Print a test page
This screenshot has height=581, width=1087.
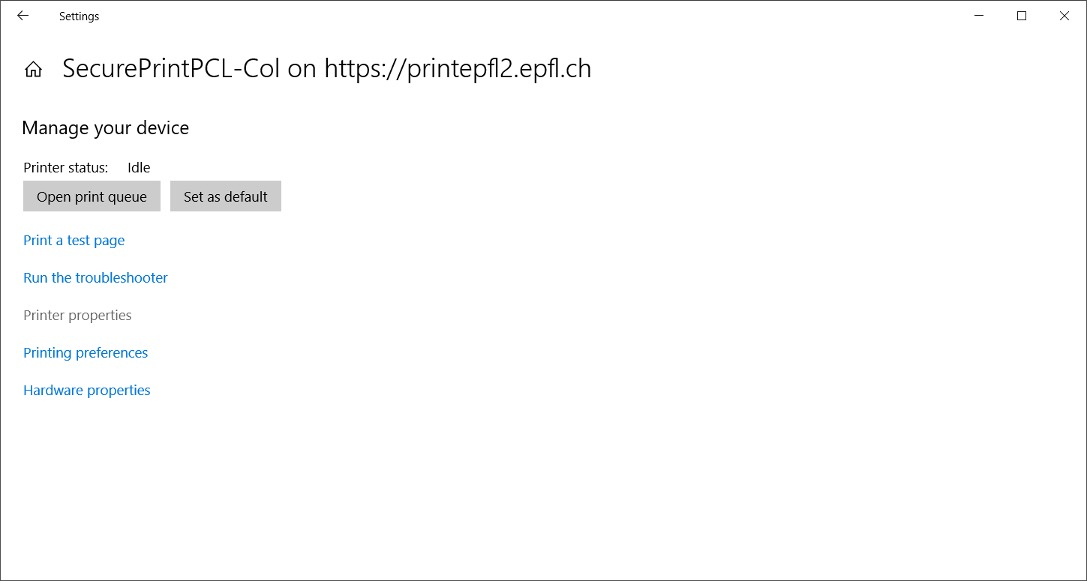coord(74,240)
